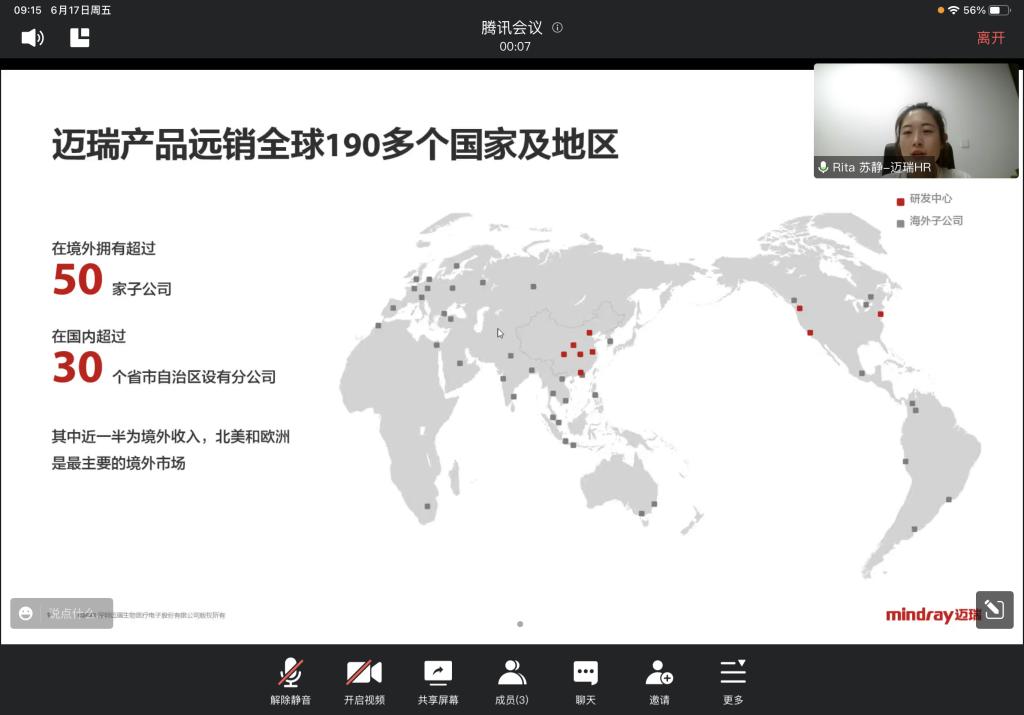Screen dimensions: 1024x715
Task: Click the battery status icon
Action: tap(999, 10)
